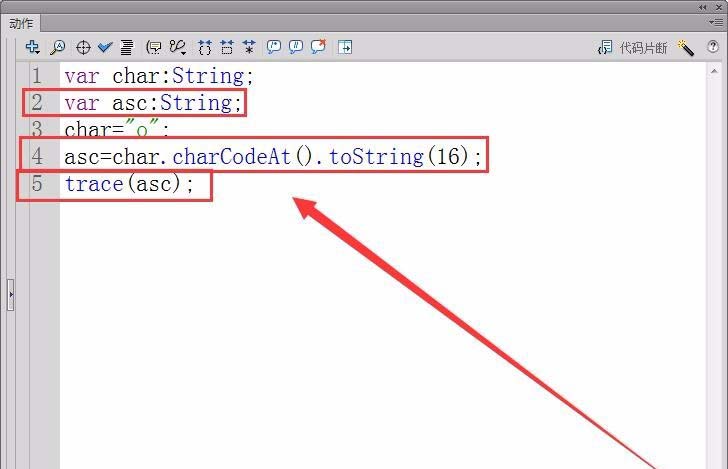Click code line 'var char:String;'
Viewport: 728px width, 469px height.
(159, 76)
